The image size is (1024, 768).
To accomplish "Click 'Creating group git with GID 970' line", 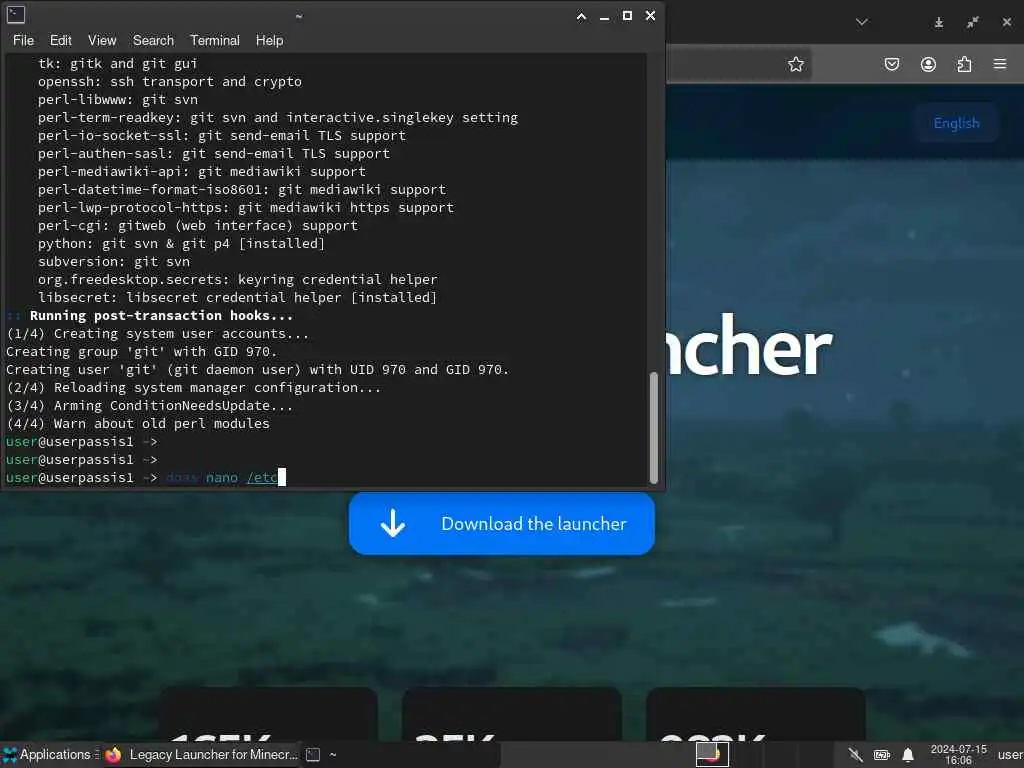I will [142, 351].
